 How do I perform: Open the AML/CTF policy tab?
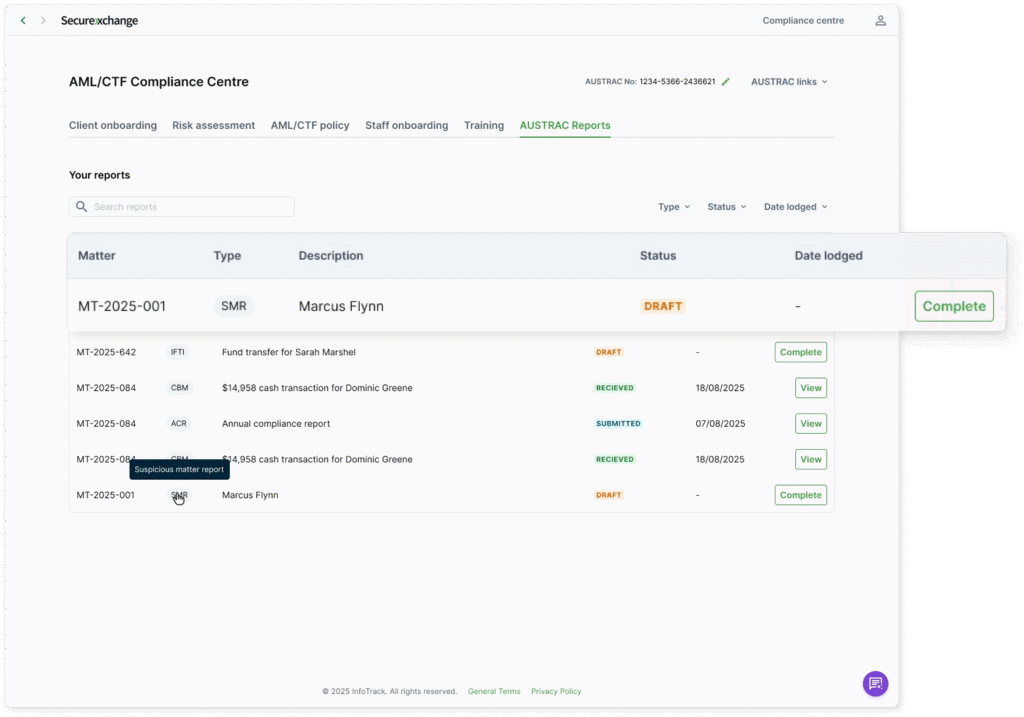310,126
